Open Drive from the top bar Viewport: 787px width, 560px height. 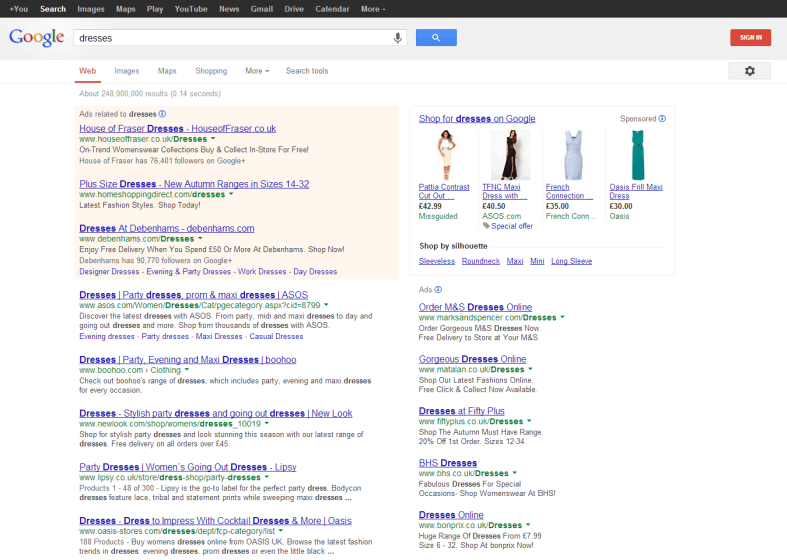[x=294, y=9]
